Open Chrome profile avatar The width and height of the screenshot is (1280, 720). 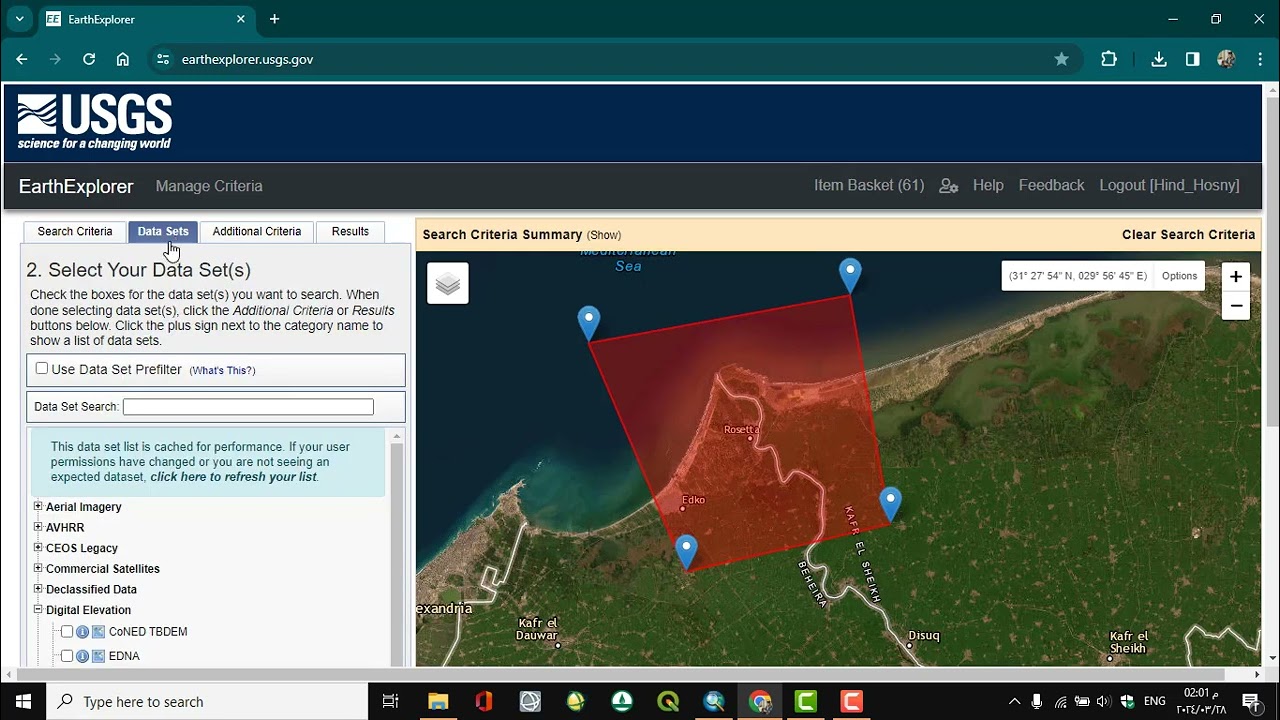[1227, 59]
